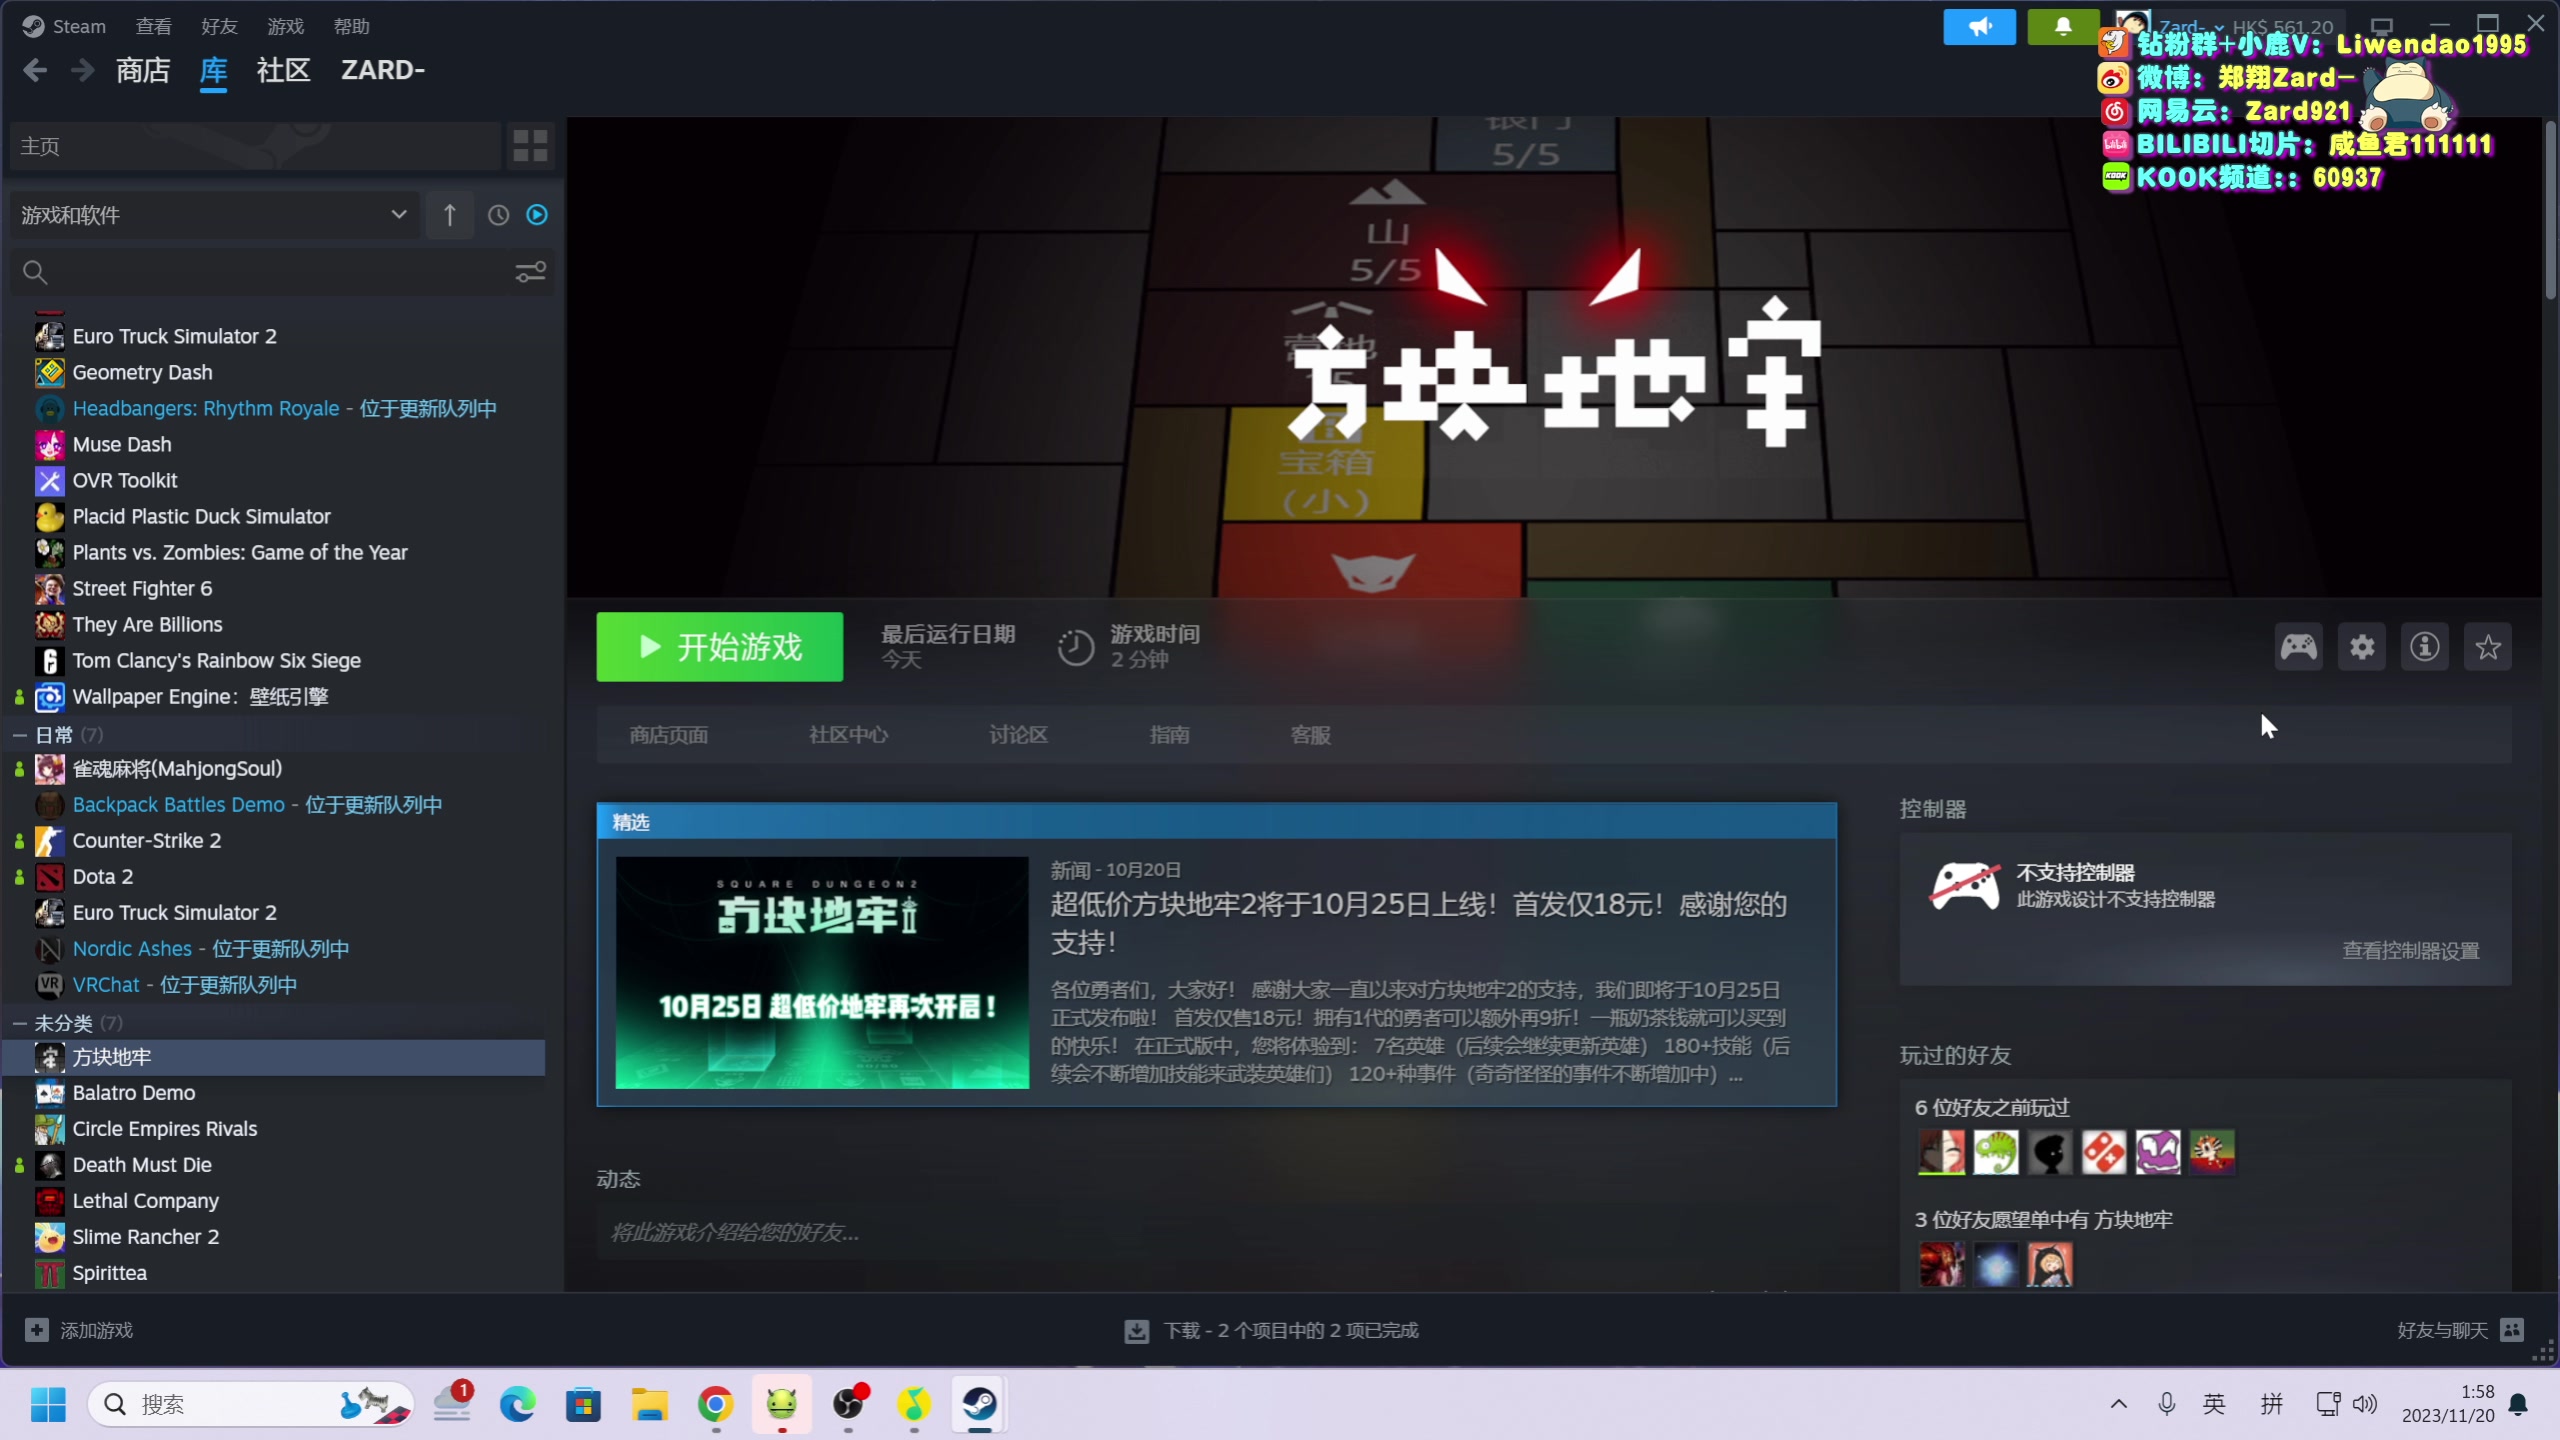
Task: Open controller settings gamepad icon
Action: 2298,647
